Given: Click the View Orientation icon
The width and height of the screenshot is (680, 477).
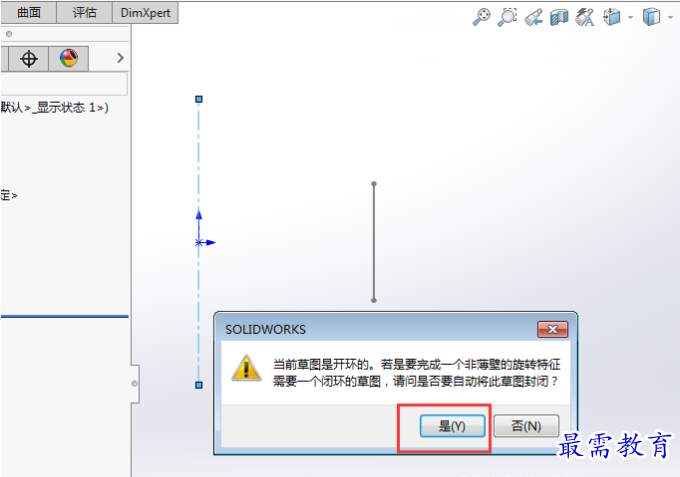Looking at the screenshot, I should (612, 17).
